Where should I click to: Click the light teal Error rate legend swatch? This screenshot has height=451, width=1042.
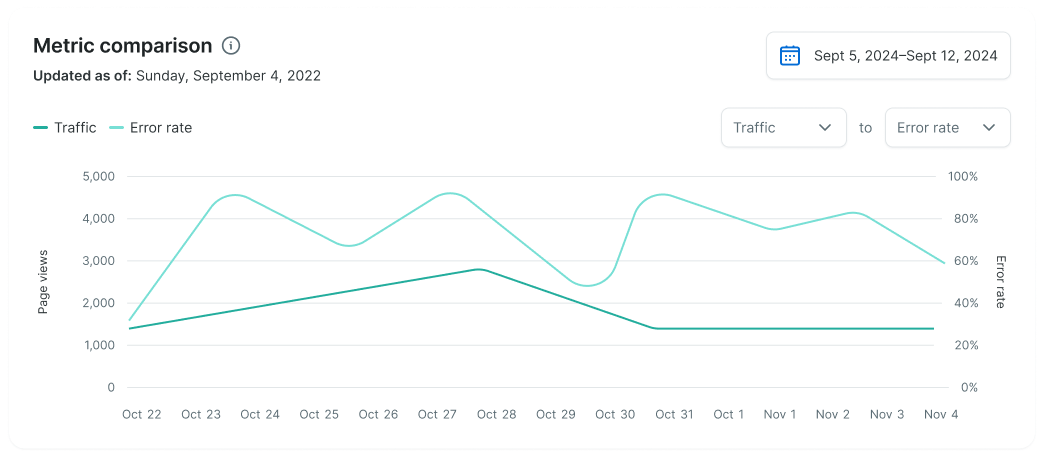117,128
